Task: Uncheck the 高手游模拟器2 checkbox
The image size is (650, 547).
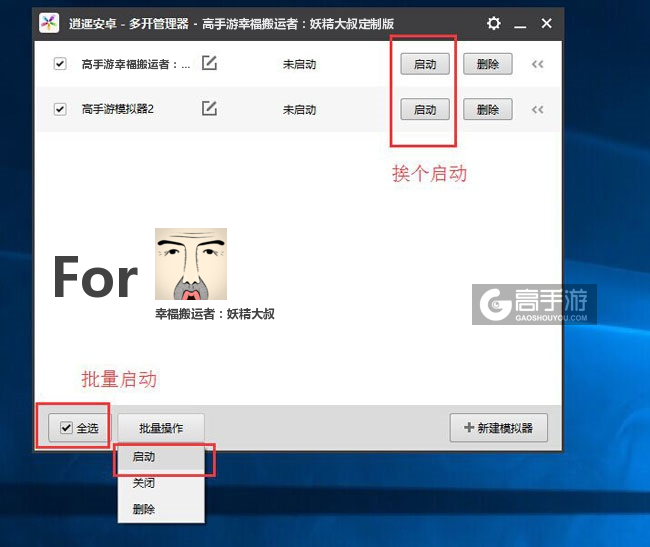Action: tap(60, 109)
